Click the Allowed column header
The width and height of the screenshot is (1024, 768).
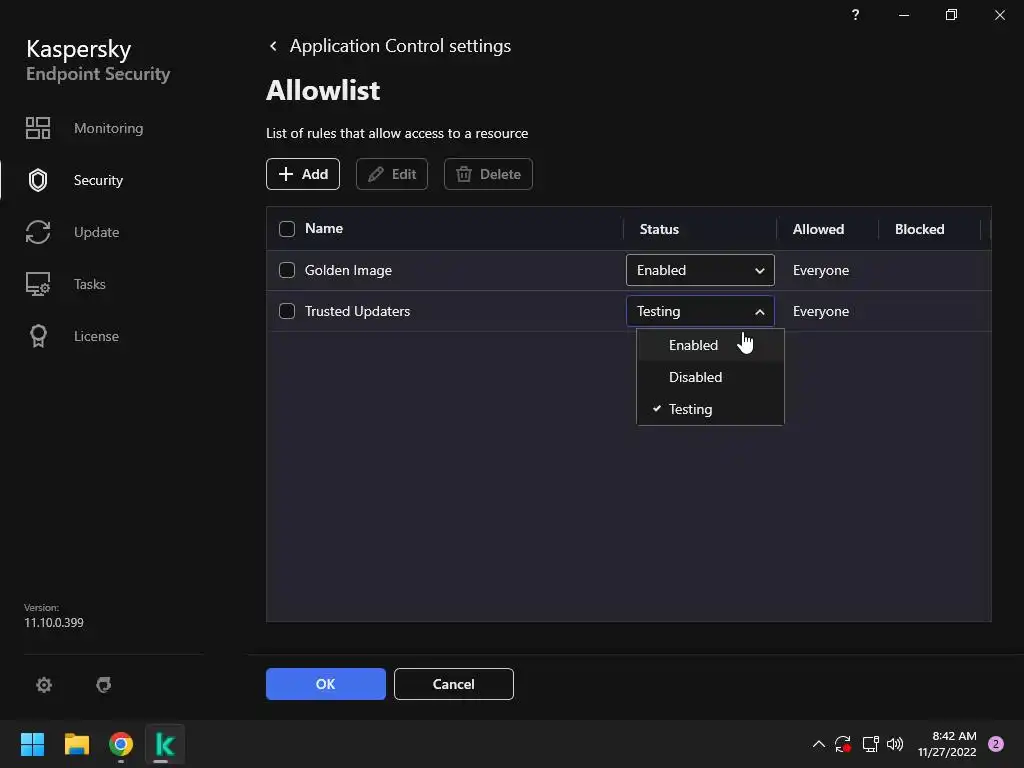coord(818,229)
